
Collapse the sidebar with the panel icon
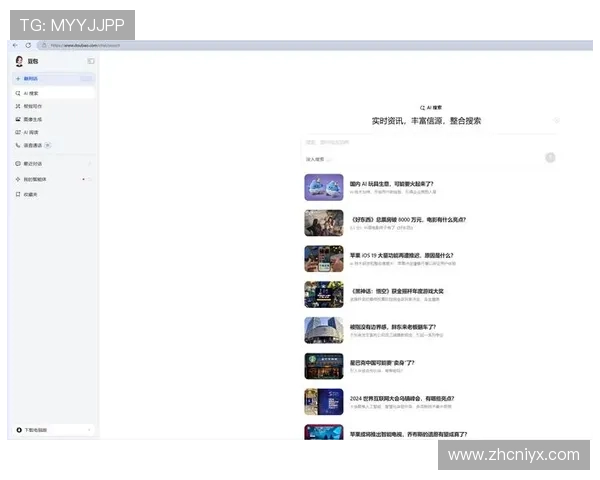point(91,61)
